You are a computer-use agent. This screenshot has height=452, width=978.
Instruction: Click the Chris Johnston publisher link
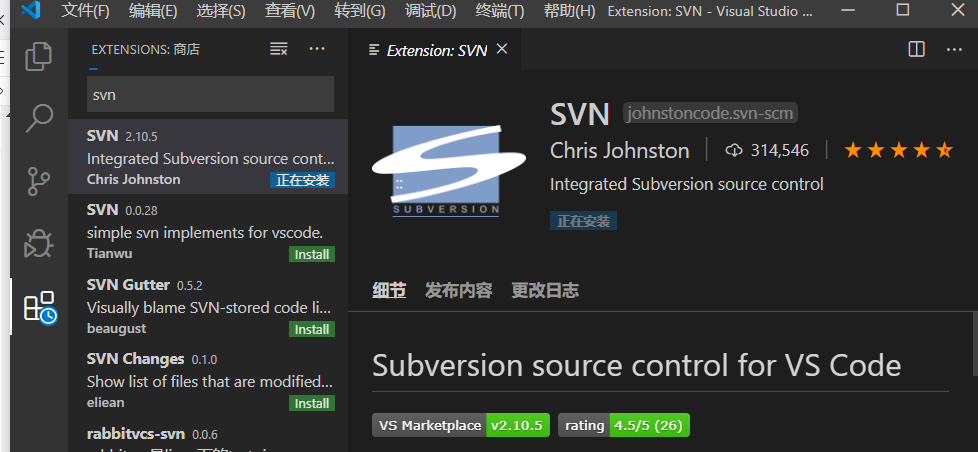click(x=619, y=150)
